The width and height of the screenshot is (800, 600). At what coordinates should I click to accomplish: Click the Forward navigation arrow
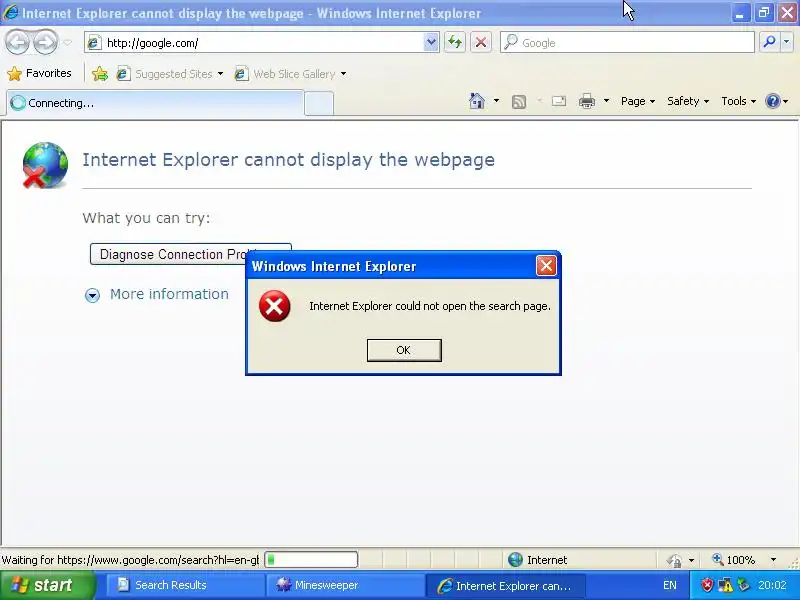(x=46, y=42)
